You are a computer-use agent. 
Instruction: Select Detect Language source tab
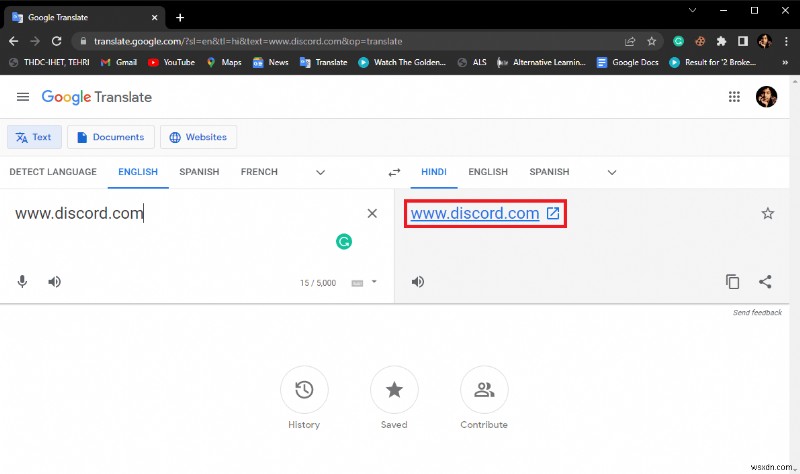(53, 172)
